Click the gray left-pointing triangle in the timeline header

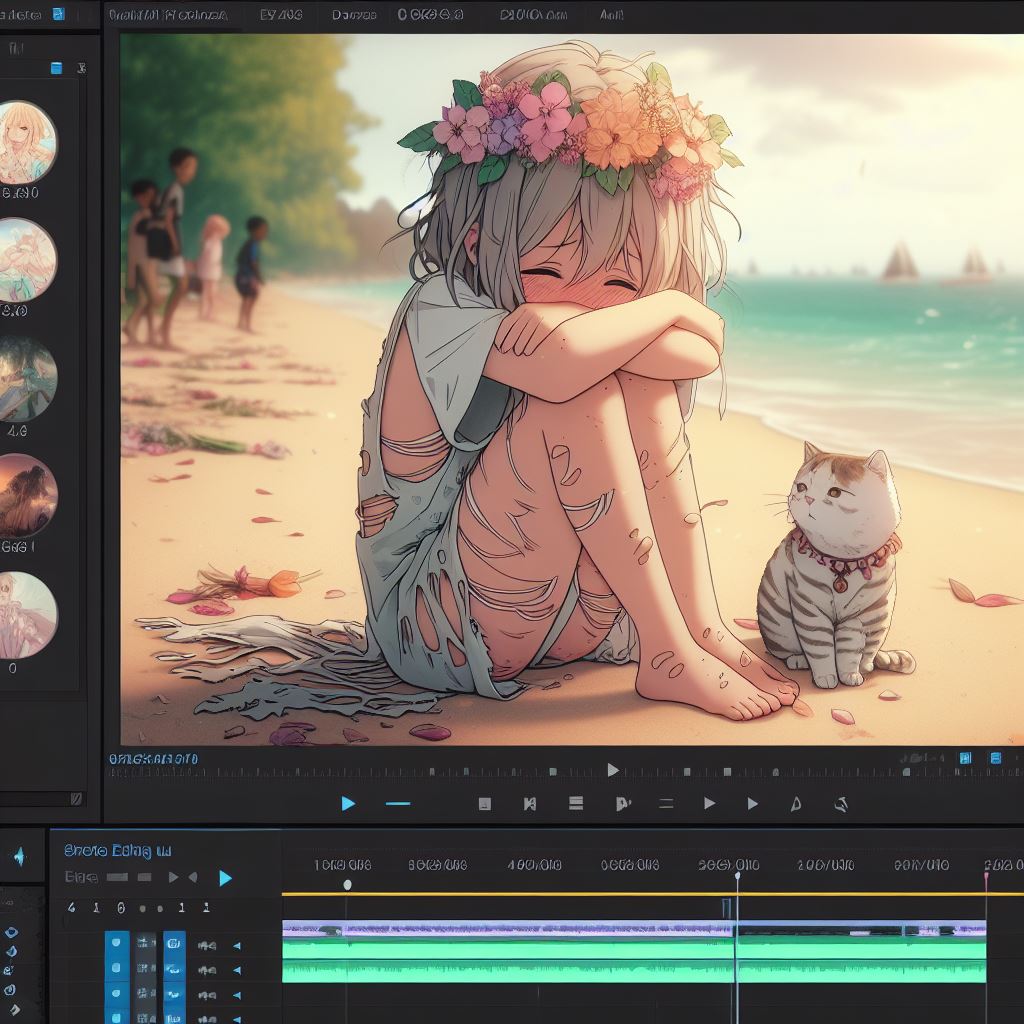click(193, 877)
